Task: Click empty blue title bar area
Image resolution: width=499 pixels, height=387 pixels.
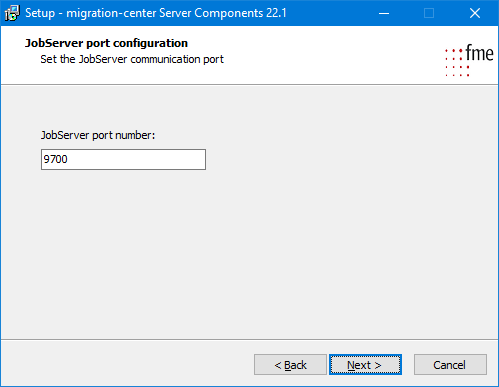Action: 330,13
